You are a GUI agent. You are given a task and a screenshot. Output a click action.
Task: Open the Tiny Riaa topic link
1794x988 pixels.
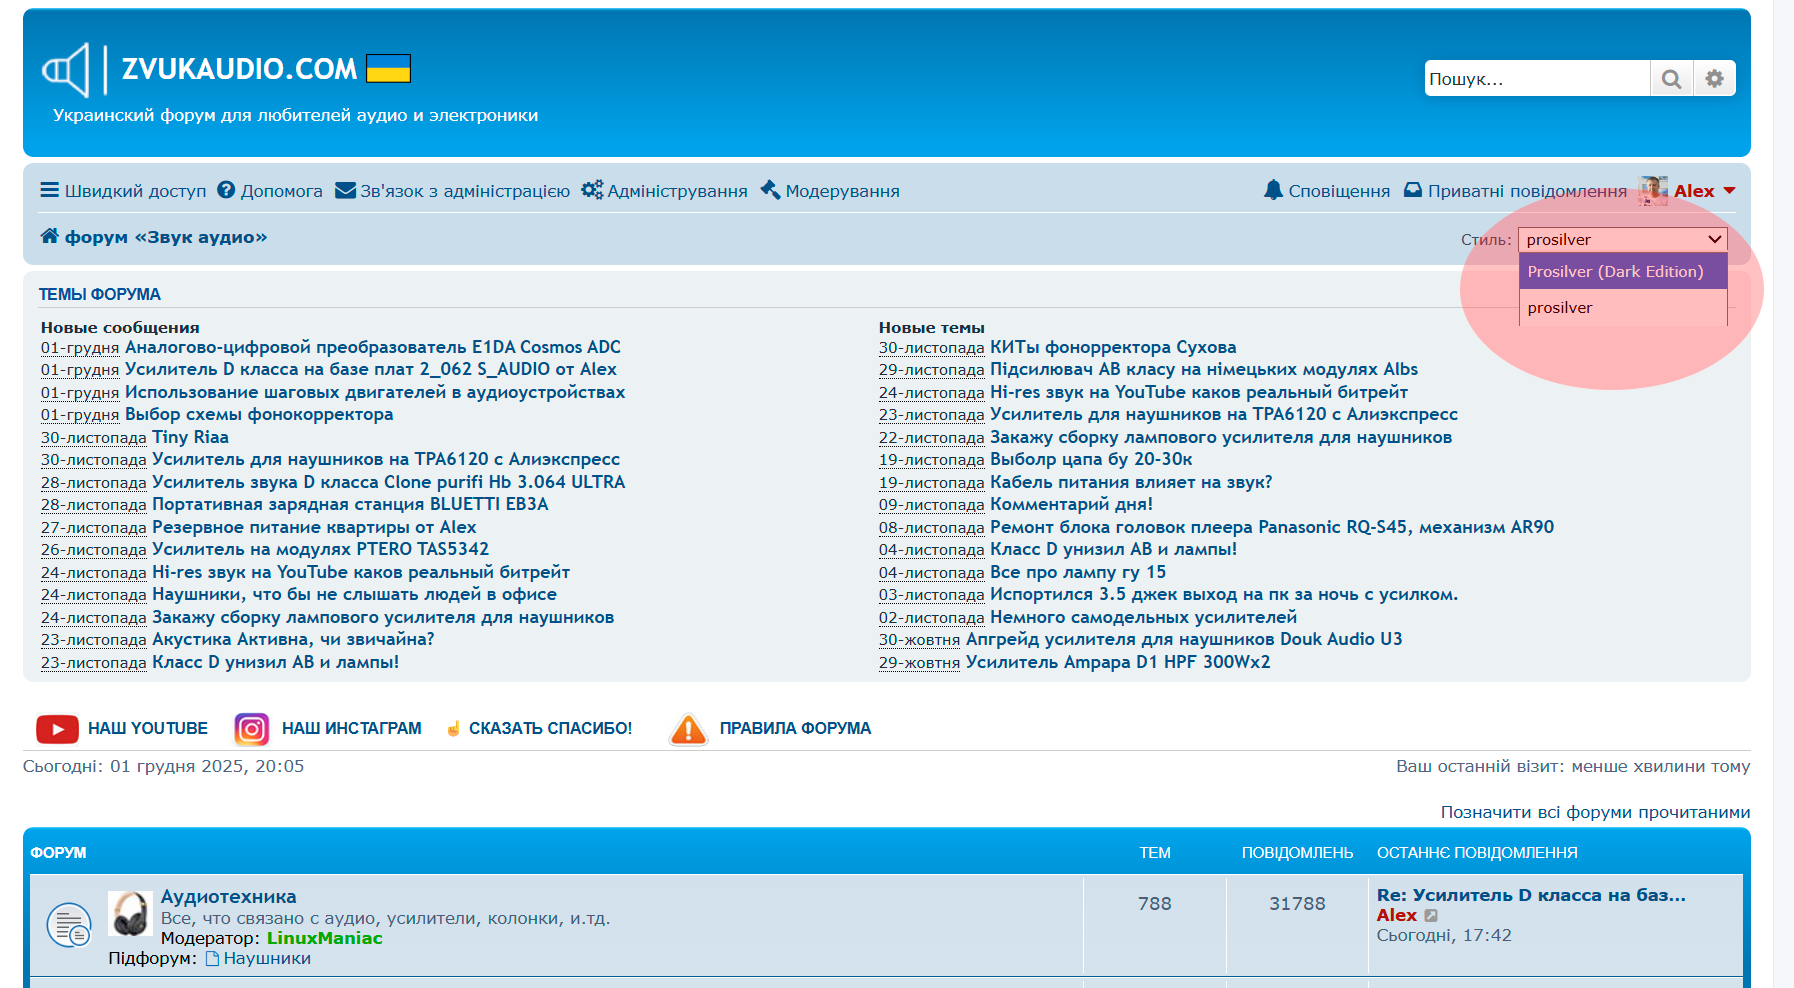tap(190, 437)
